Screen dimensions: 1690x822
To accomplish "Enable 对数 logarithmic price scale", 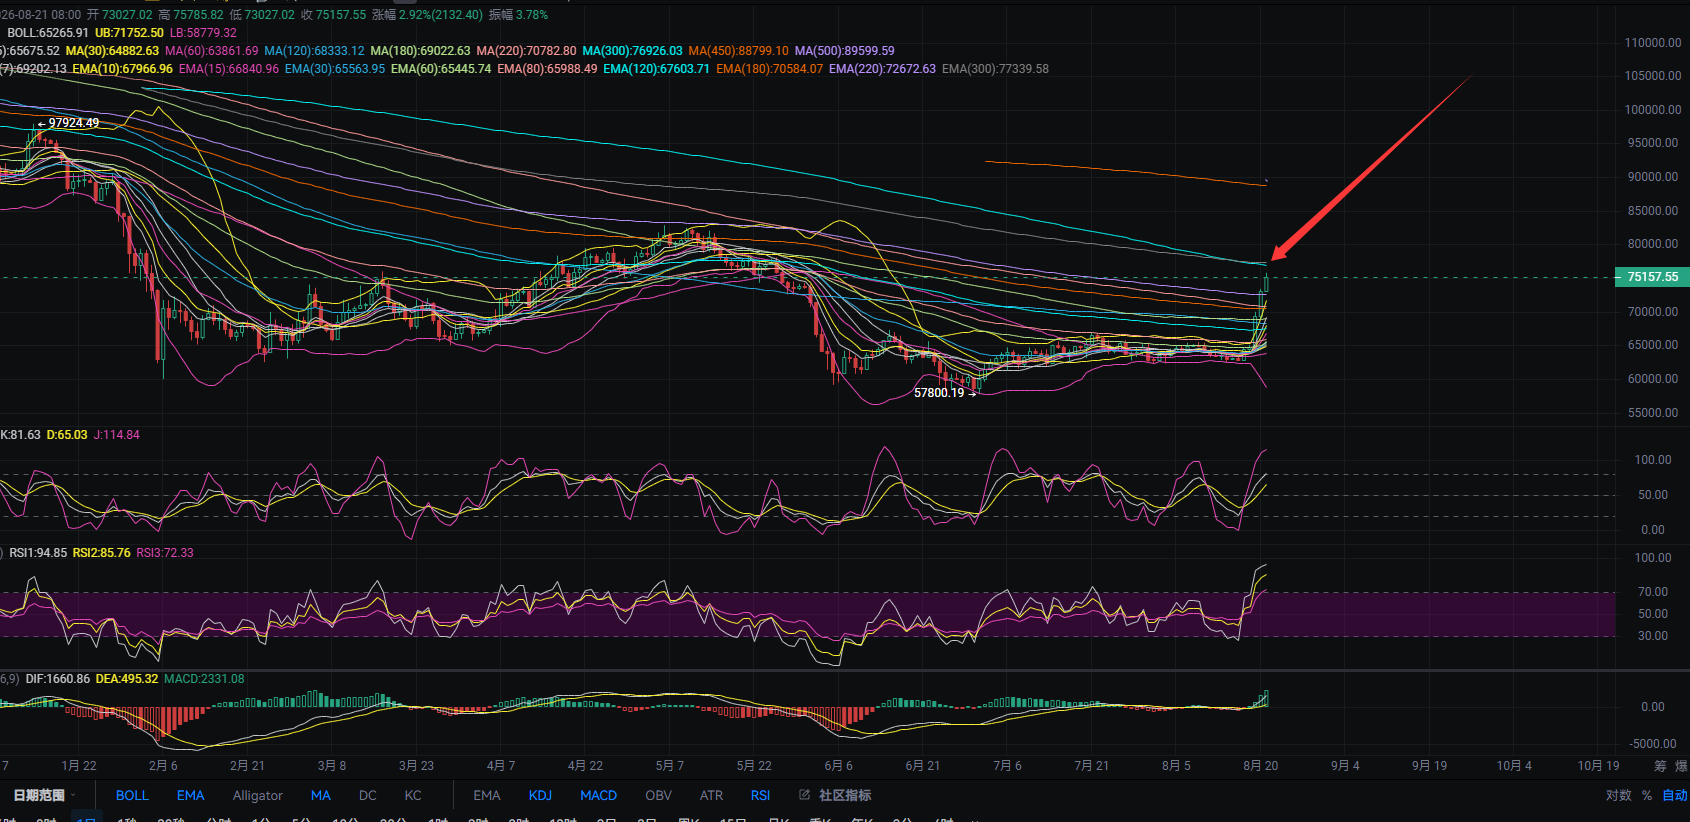I will (x=1618, y=795).
